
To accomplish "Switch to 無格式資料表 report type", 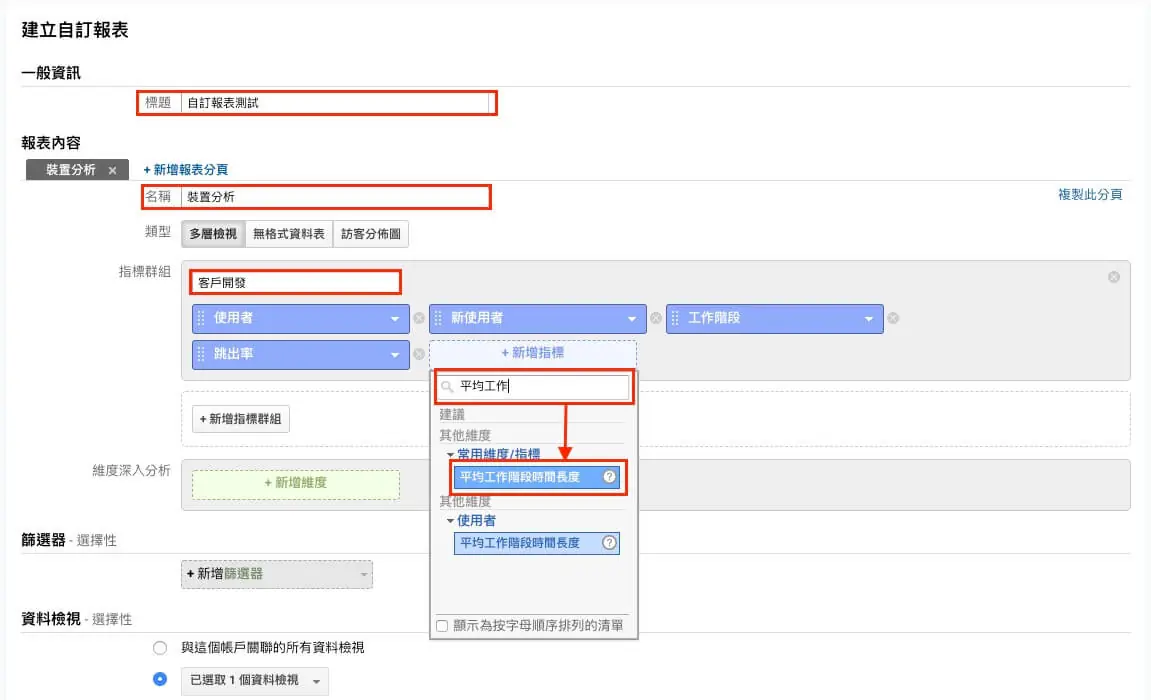I will (x=289, y=234).
